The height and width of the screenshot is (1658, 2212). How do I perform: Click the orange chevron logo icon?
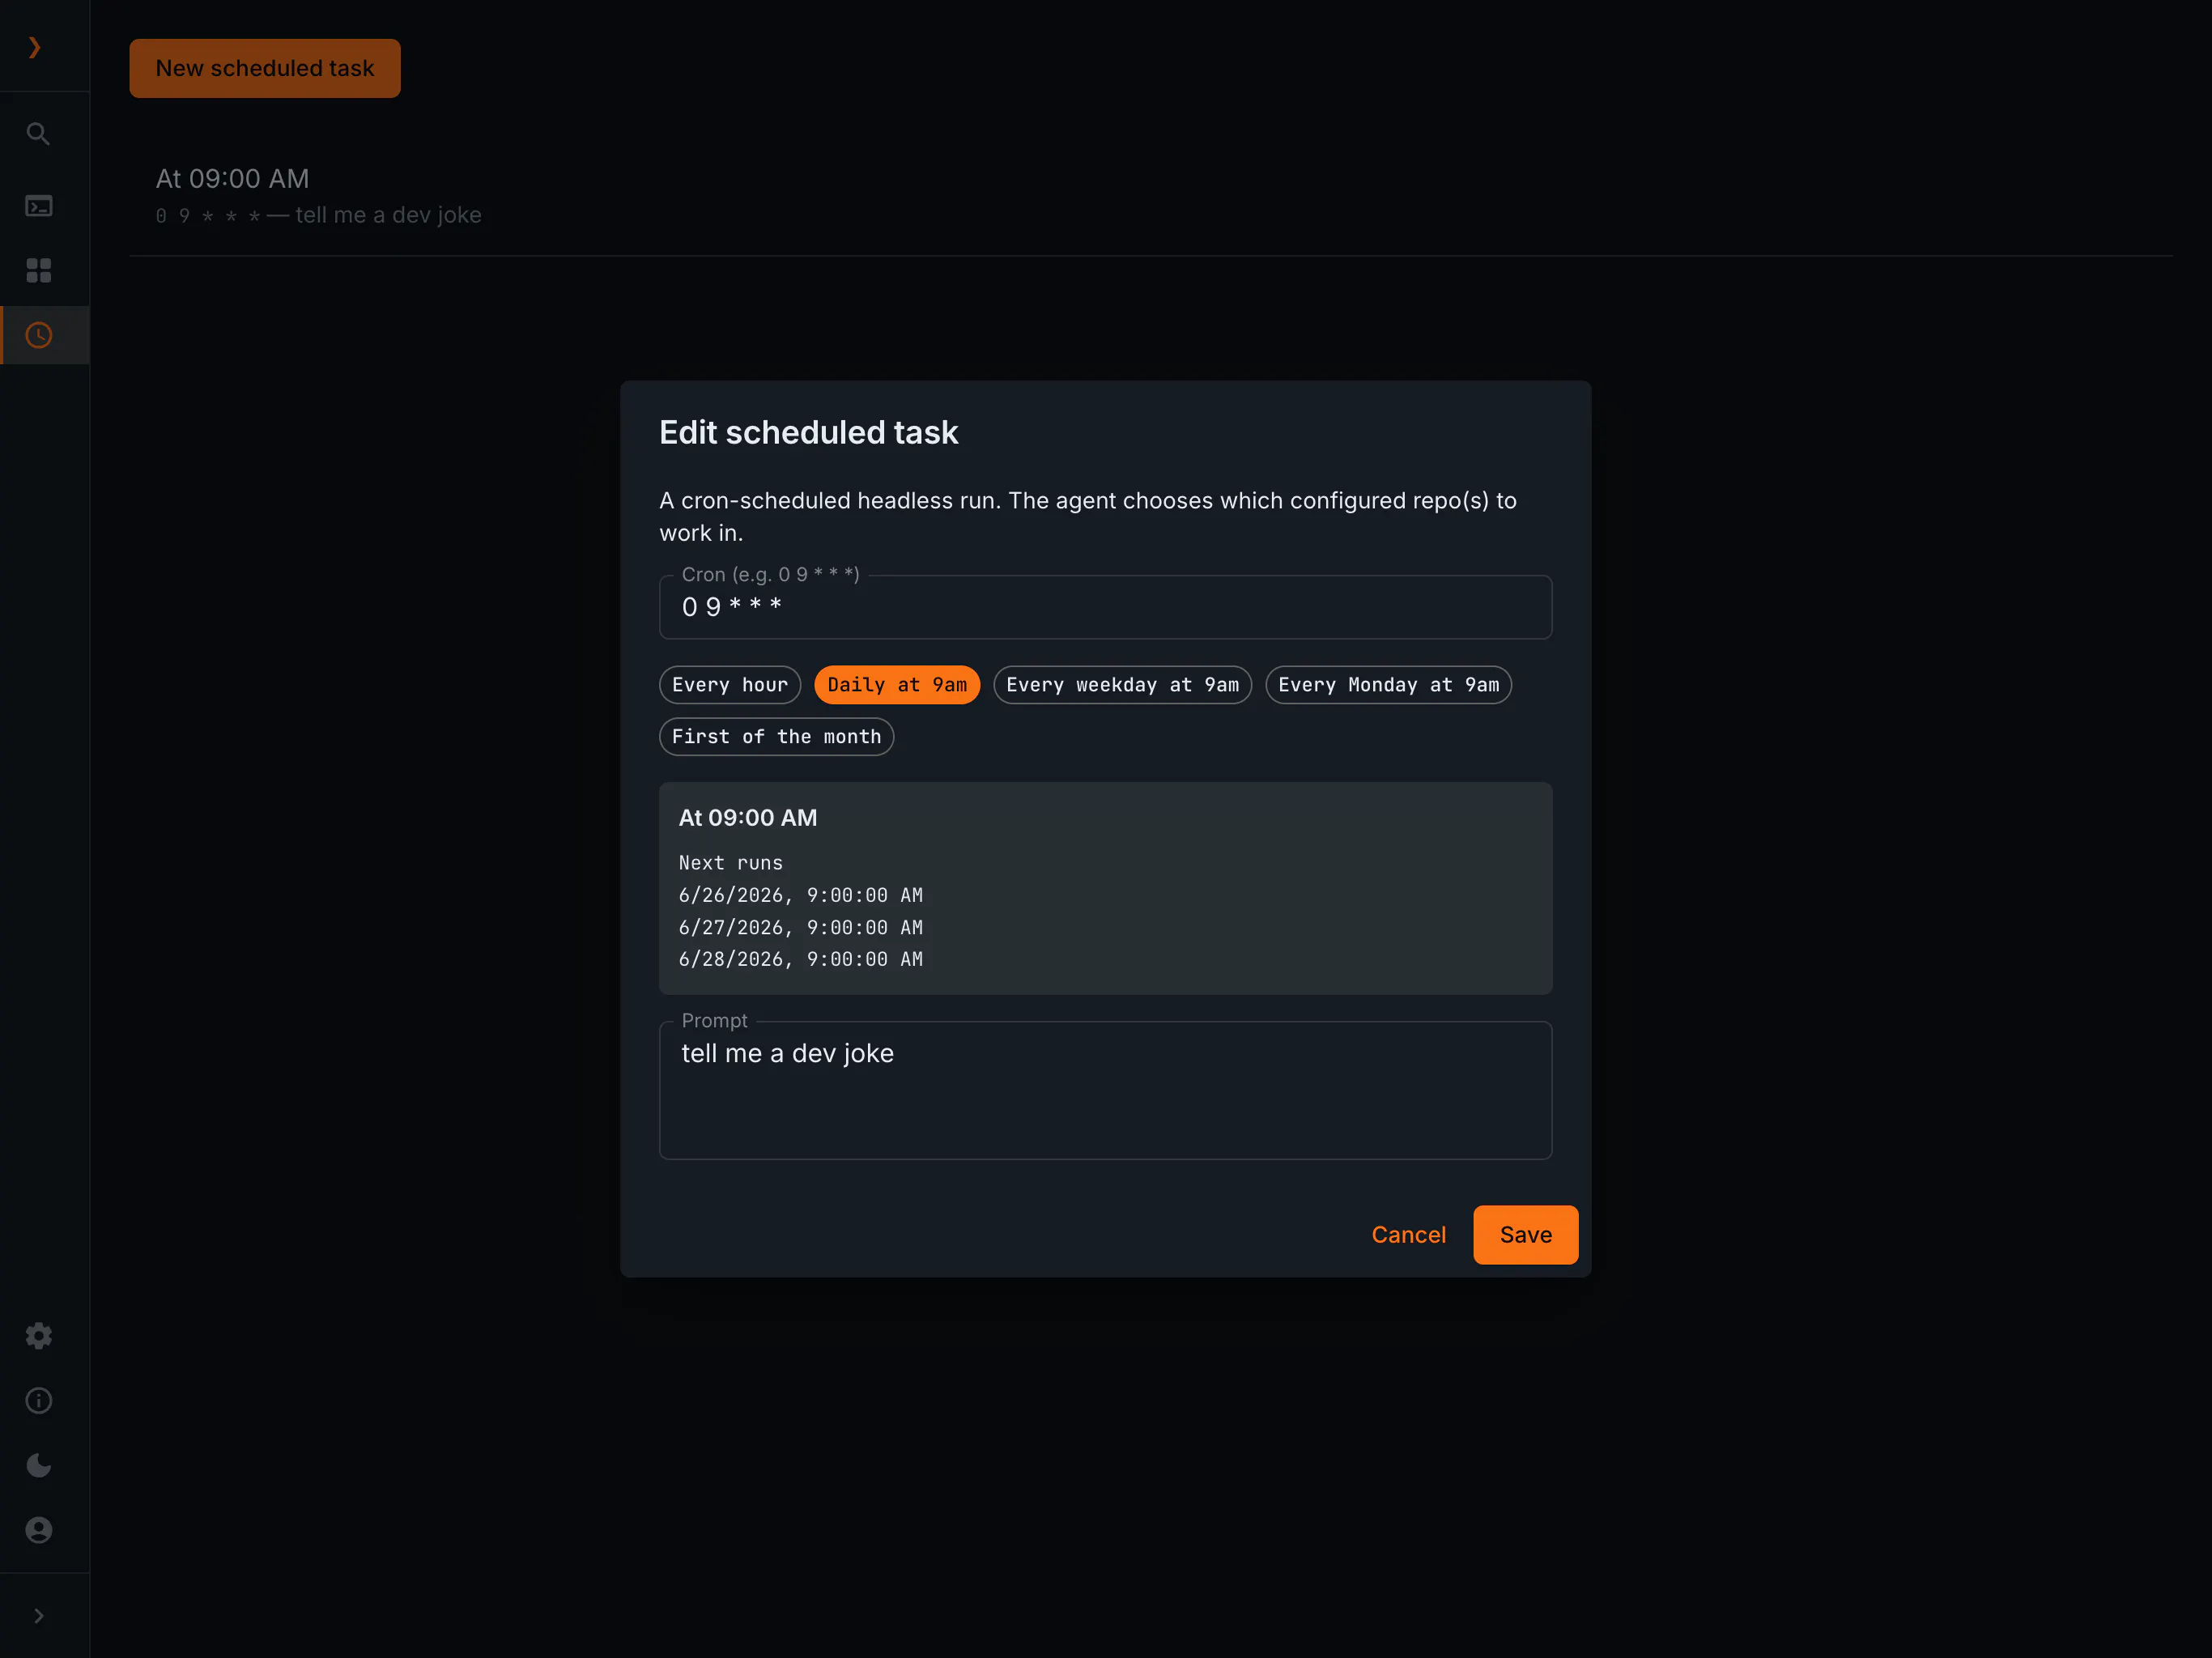(x=35, y=47)
